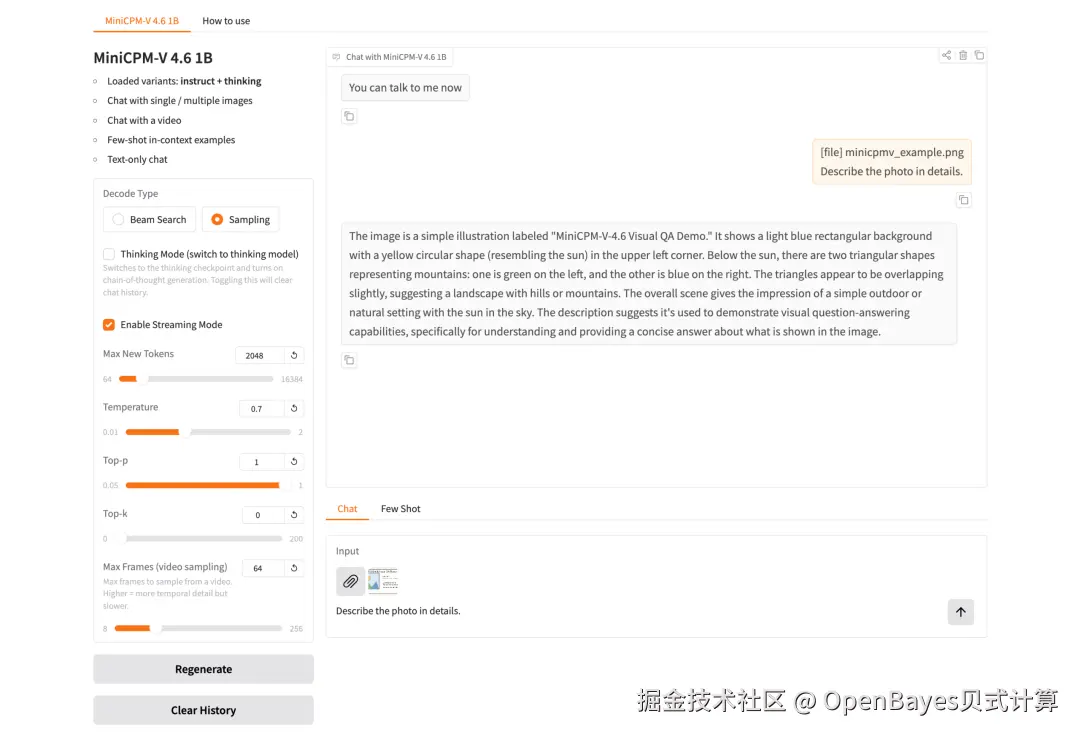Reset Top-p to default
The width and height of the screenshot is (1080, 737).
[294, 461]
